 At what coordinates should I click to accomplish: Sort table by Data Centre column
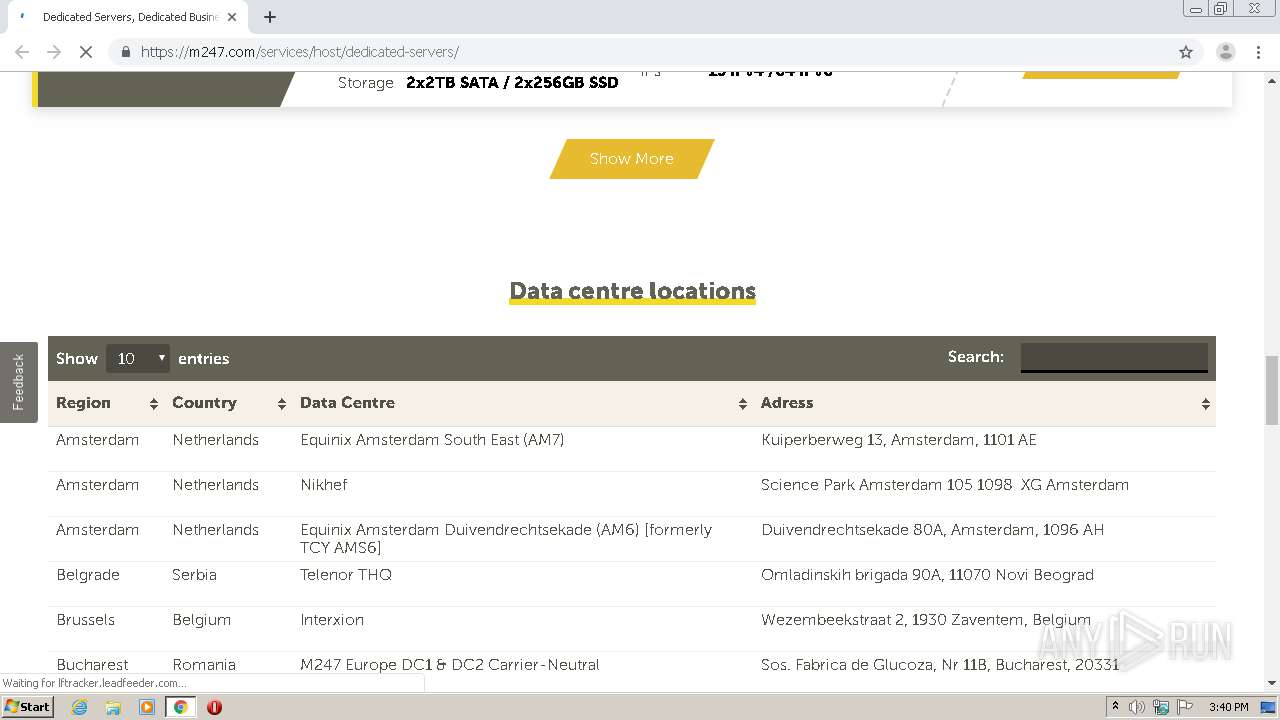[522, 403]
